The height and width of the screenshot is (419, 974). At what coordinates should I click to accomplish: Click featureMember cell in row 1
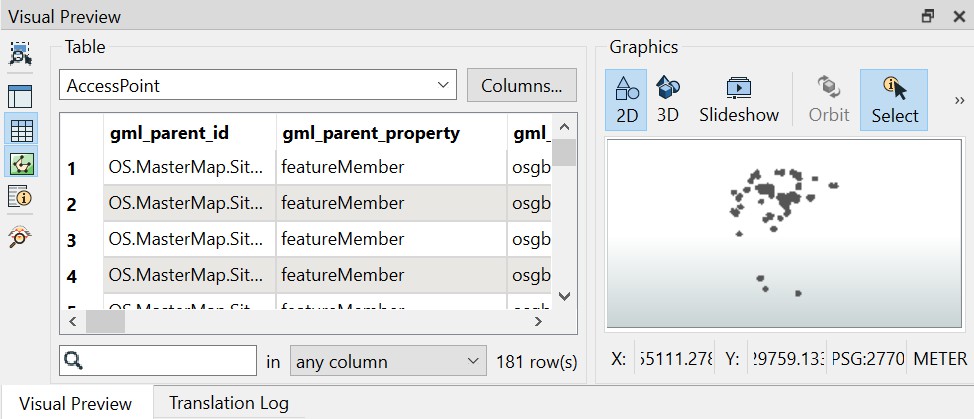click(391, 167)
